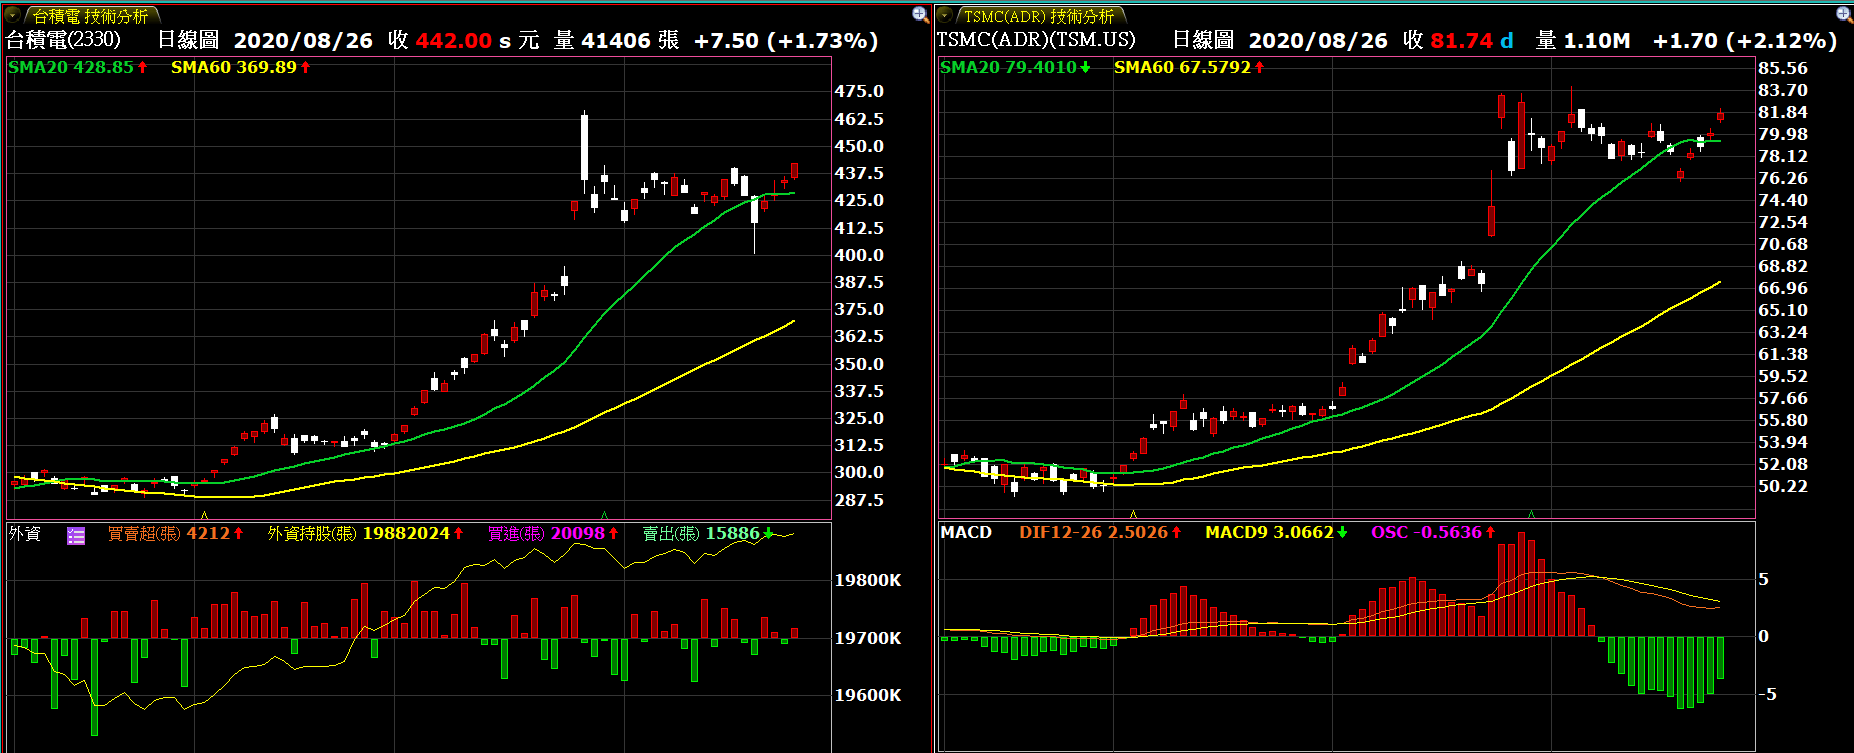Click the 475.0 price axis label
The height and width of the screenshot is (753, 1854).
coord(859,91)
